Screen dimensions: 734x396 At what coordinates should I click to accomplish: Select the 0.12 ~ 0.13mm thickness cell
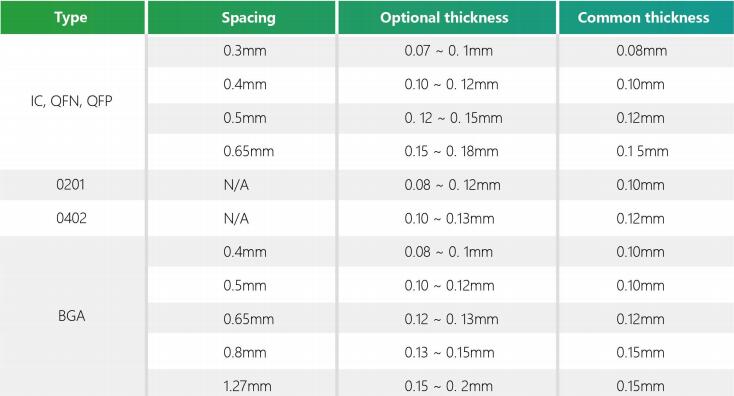(x=447, y=319)
